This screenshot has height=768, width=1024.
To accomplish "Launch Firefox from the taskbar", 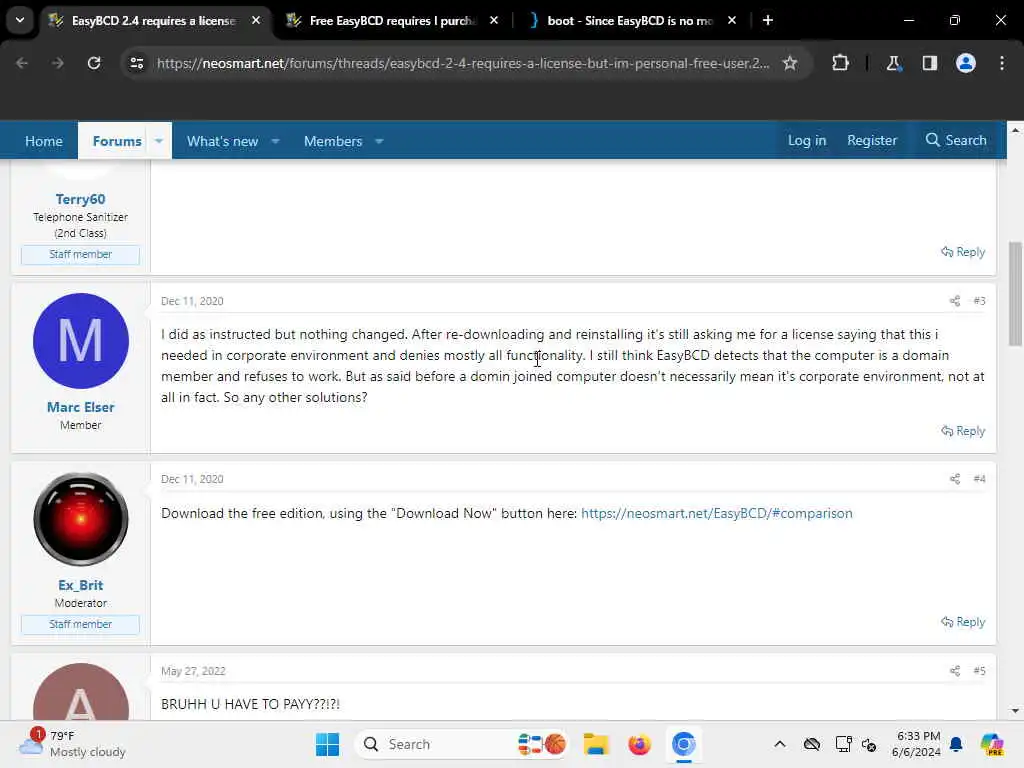I will point(639,744).
